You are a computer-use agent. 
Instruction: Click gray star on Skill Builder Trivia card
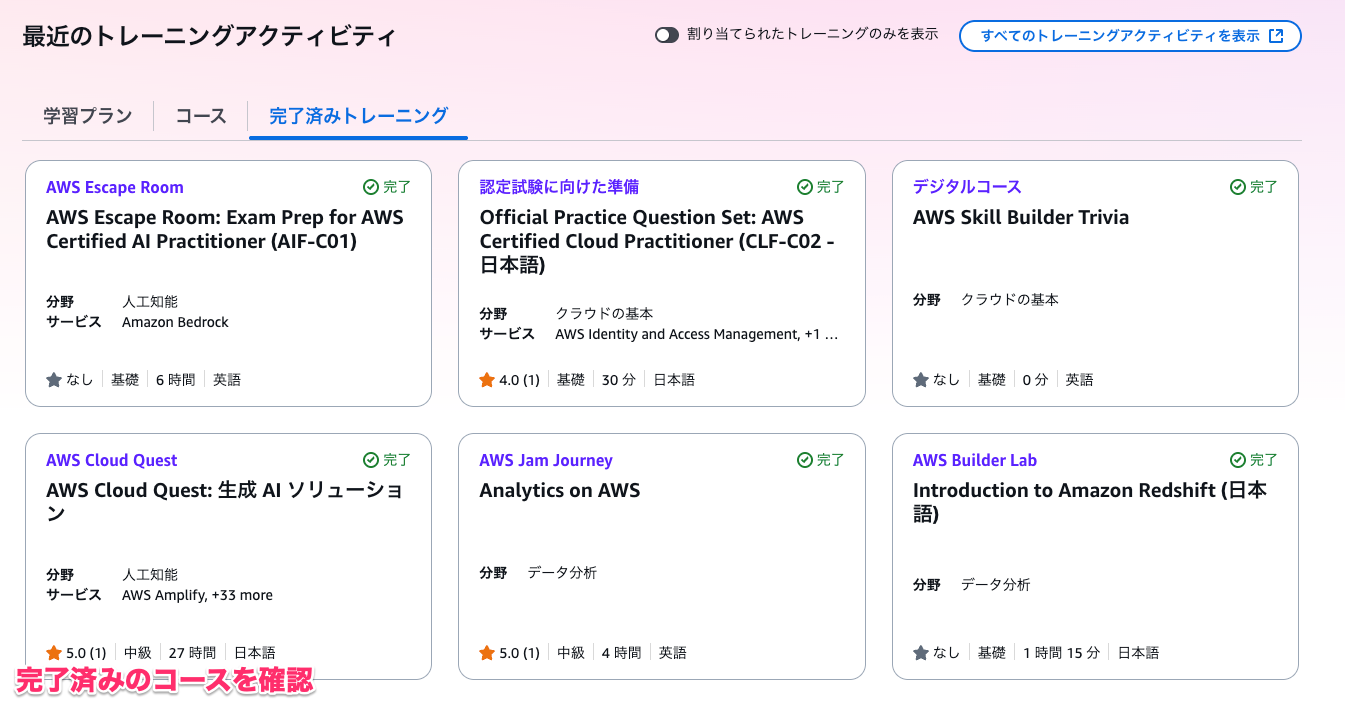tap(921, 379)
